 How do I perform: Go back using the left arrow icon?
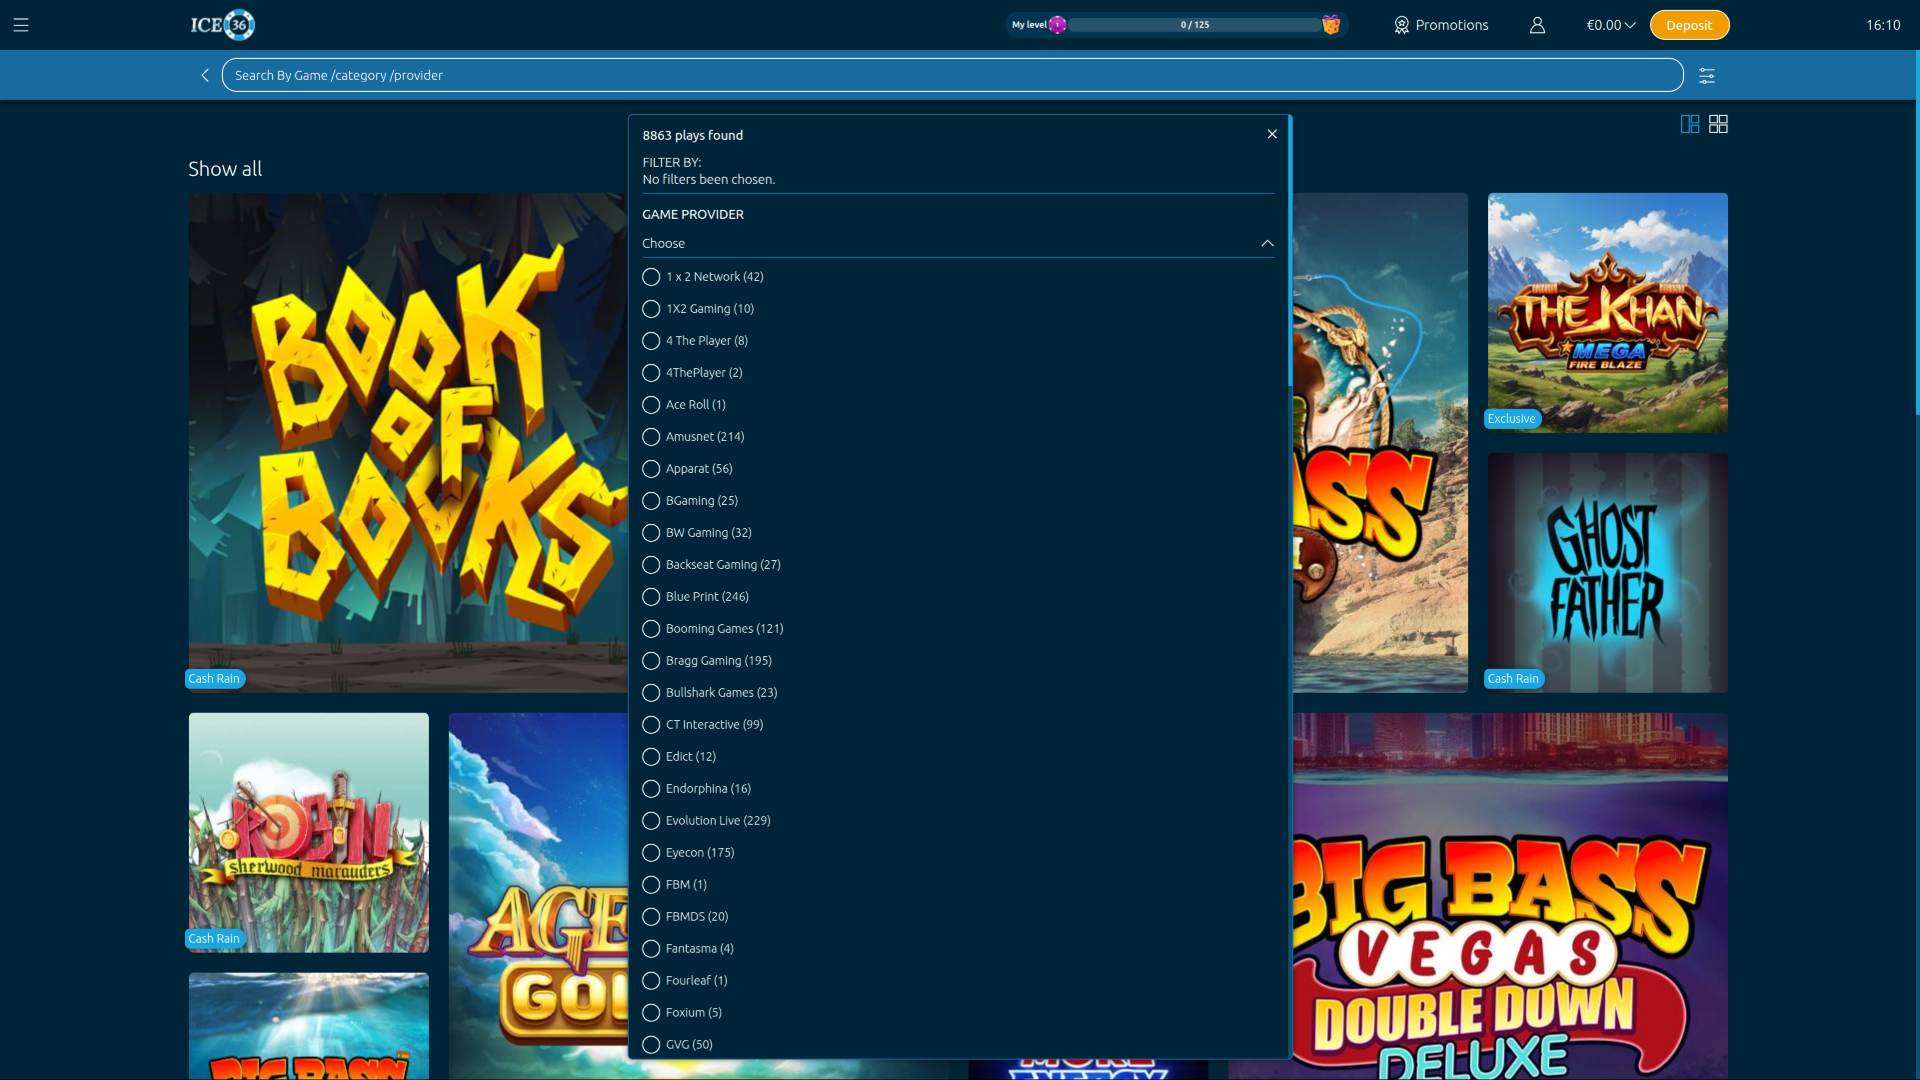(x=205, y=76)
